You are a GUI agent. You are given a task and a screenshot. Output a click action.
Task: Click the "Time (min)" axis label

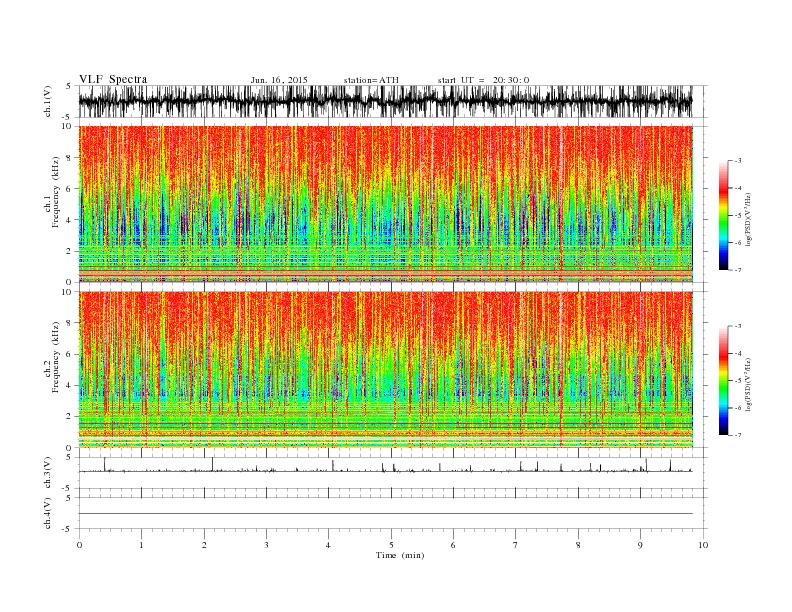[400, 555]
